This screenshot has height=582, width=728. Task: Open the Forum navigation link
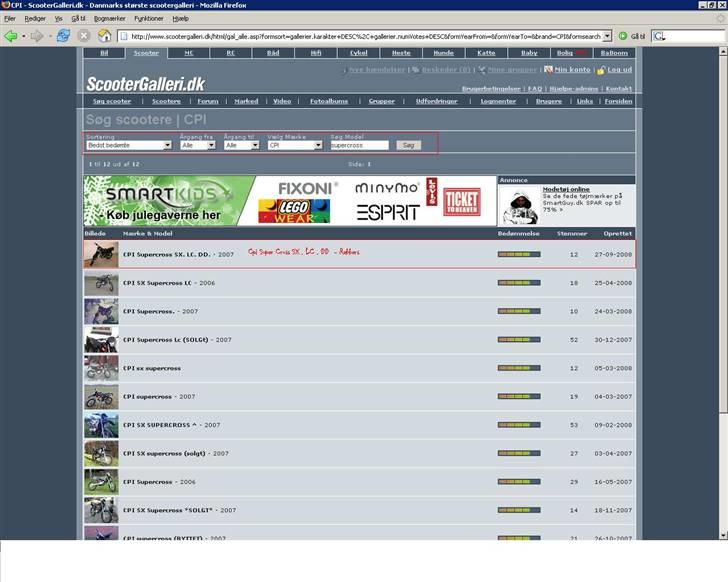[x=207, y=101]
